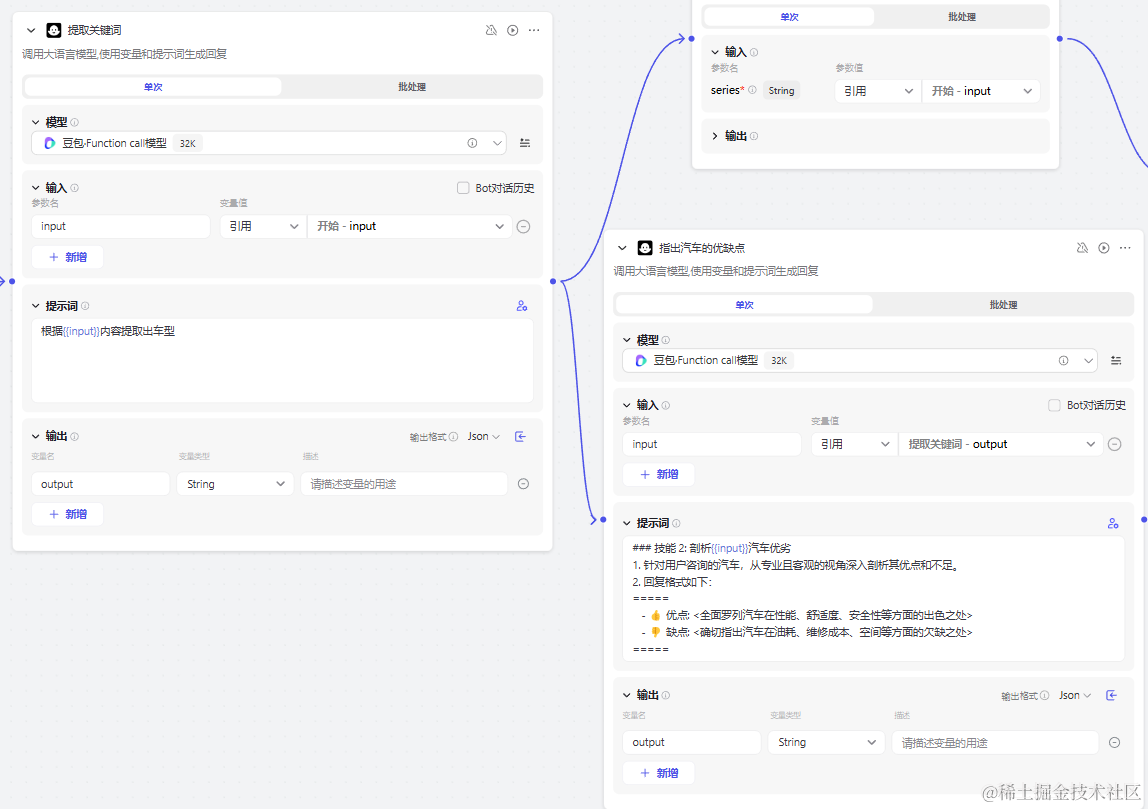Screen dimensions: 1148x809
Task: Enable Bot对话历史 checkbox in 提取关键词 node
Action: click(x=463, y=188)
